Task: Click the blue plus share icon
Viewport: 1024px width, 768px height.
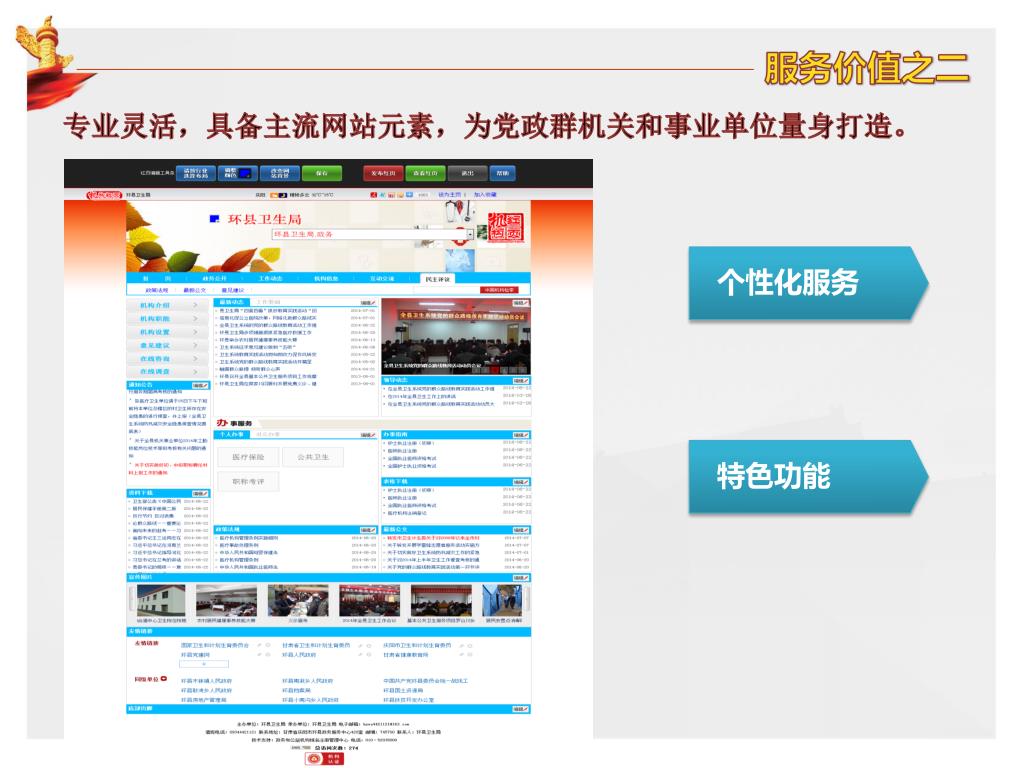Action: click(409, 195)
